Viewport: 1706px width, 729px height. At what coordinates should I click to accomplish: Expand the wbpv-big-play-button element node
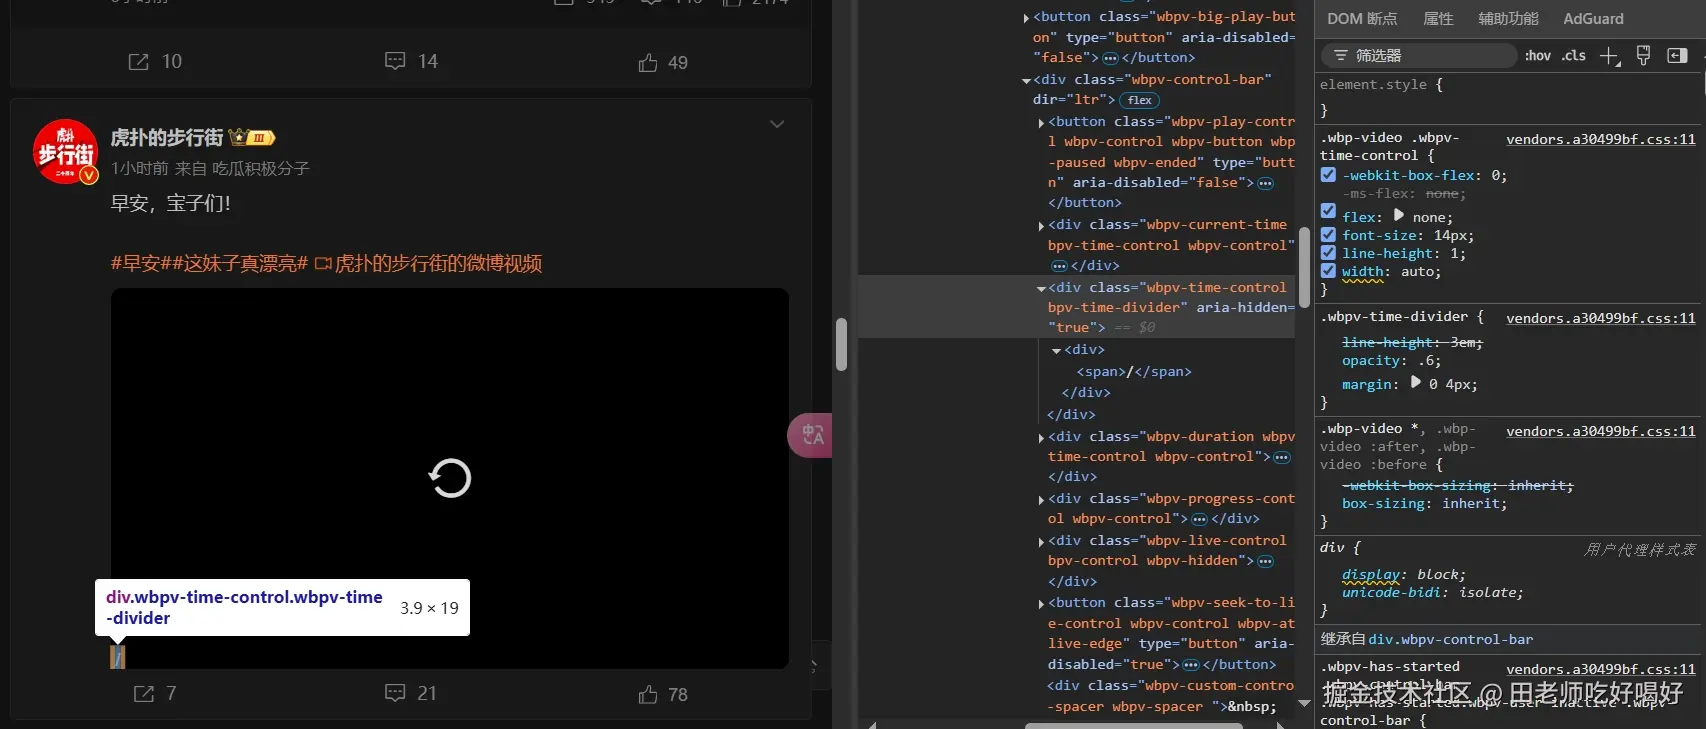1027,17
